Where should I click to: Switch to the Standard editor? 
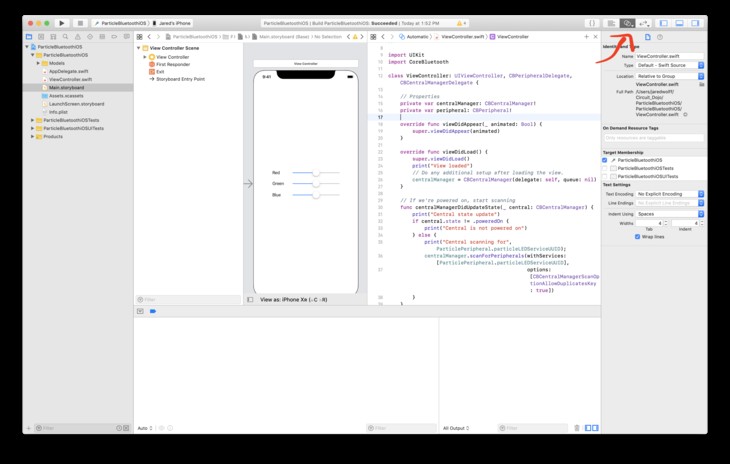click(610, 22)
